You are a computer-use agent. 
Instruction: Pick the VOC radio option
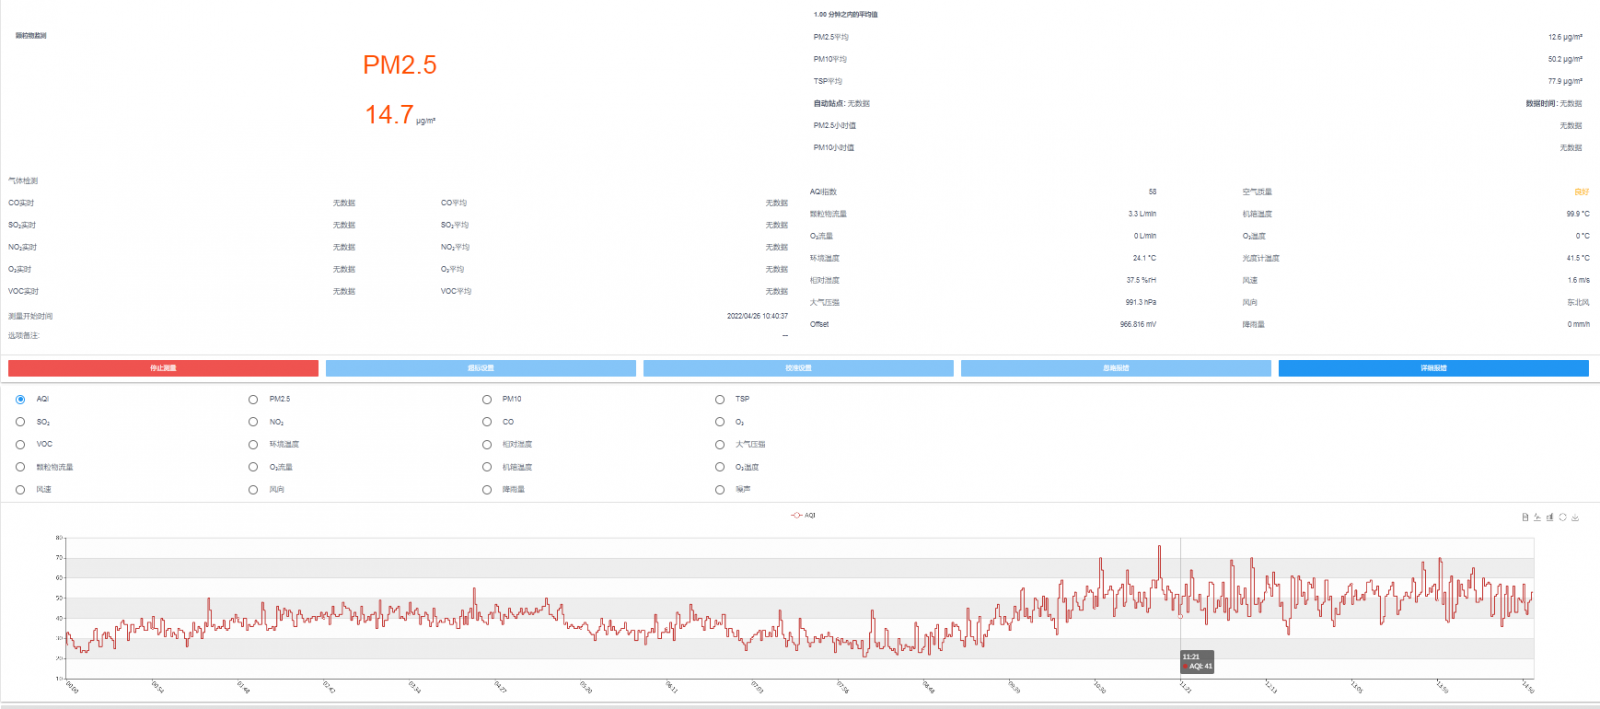pos(20,444)
